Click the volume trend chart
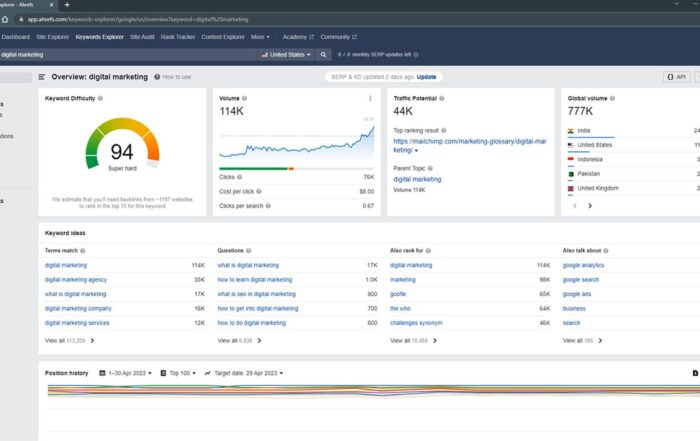 296,141
